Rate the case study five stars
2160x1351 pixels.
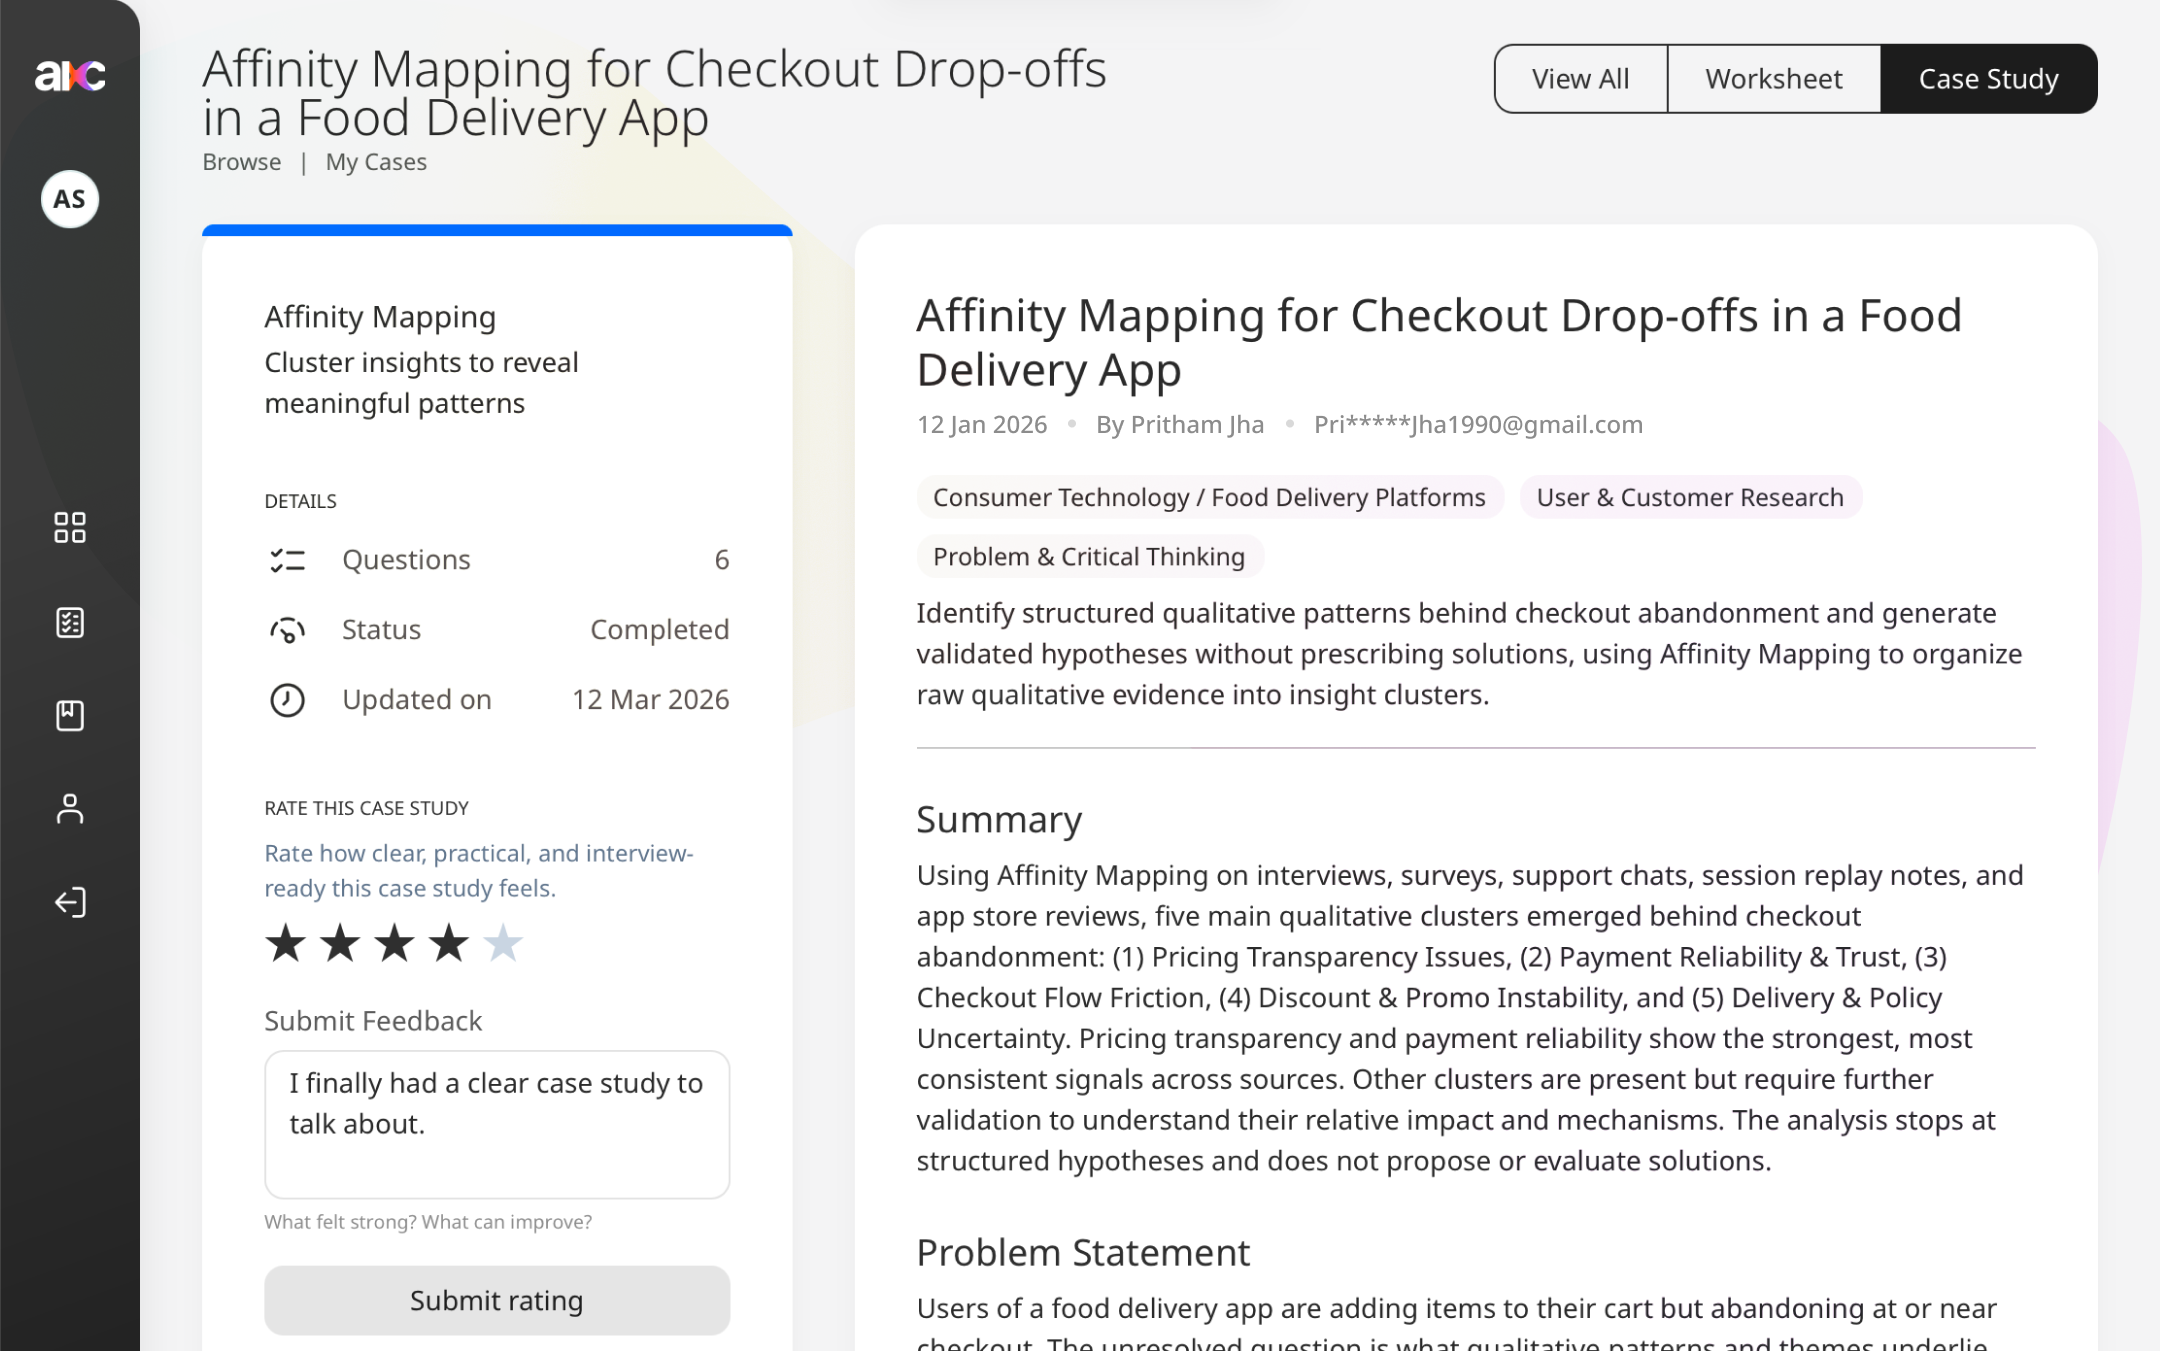[502, 943]
